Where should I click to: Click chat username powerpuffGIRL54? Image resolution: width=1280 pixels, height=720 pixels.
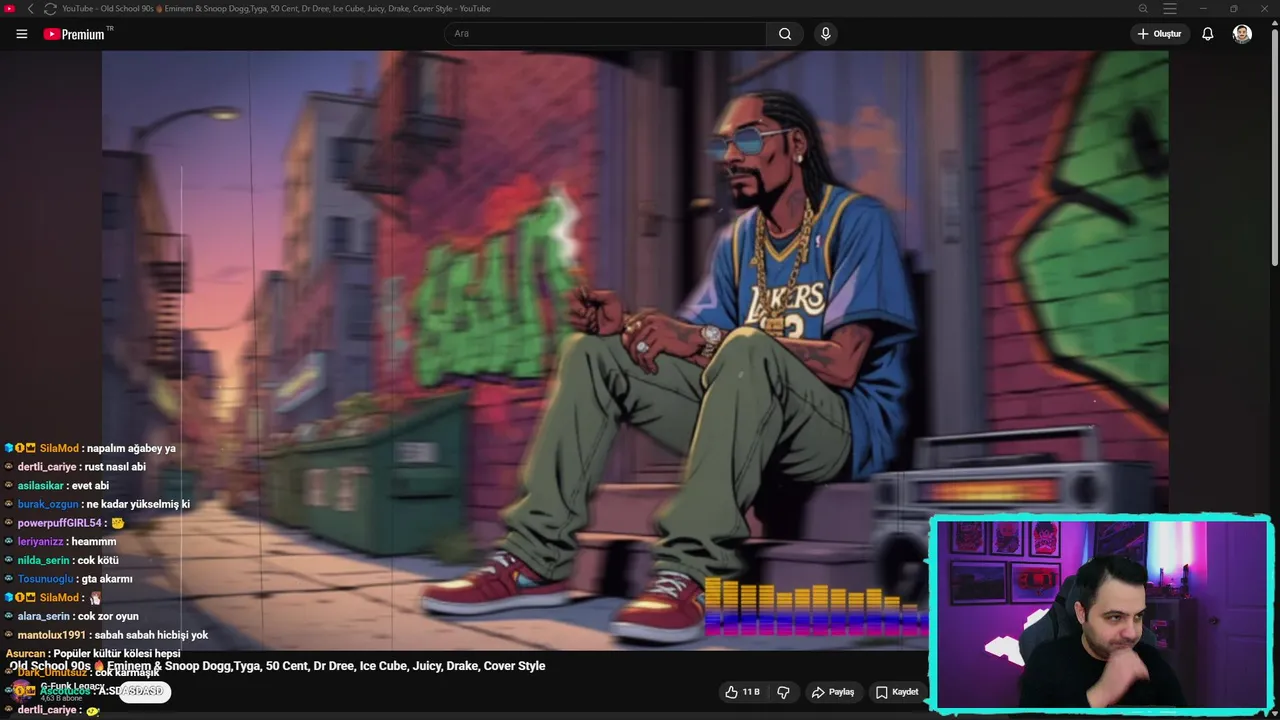tap(60, 523)
